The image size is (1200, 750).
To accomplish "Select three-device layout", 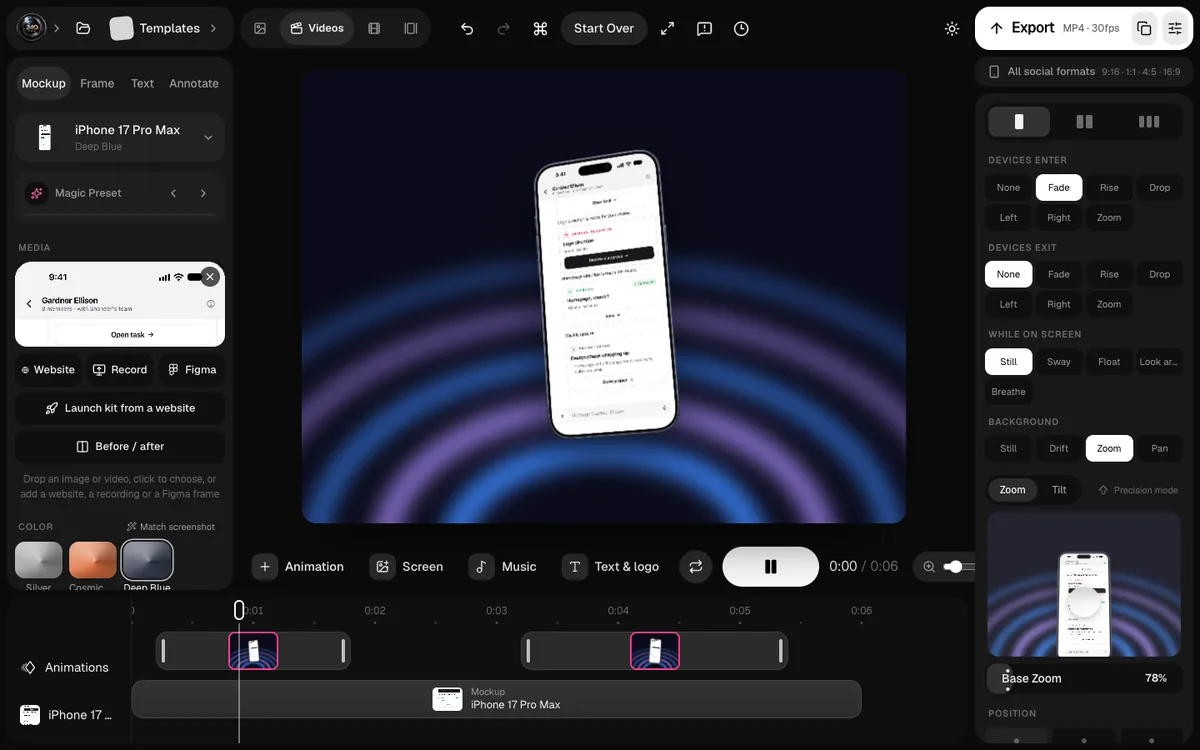I will click(x=1149, y=122).
